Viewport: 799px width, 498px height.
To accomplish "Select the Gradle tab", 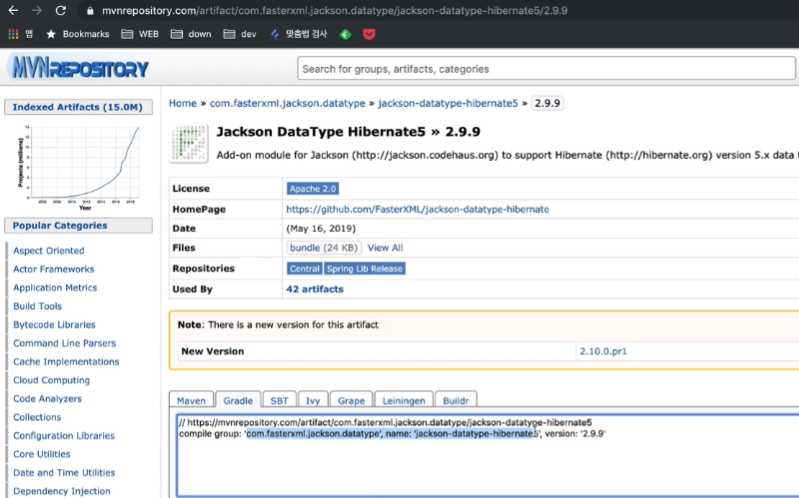I will pyautogui.click(x=238, y=401).
